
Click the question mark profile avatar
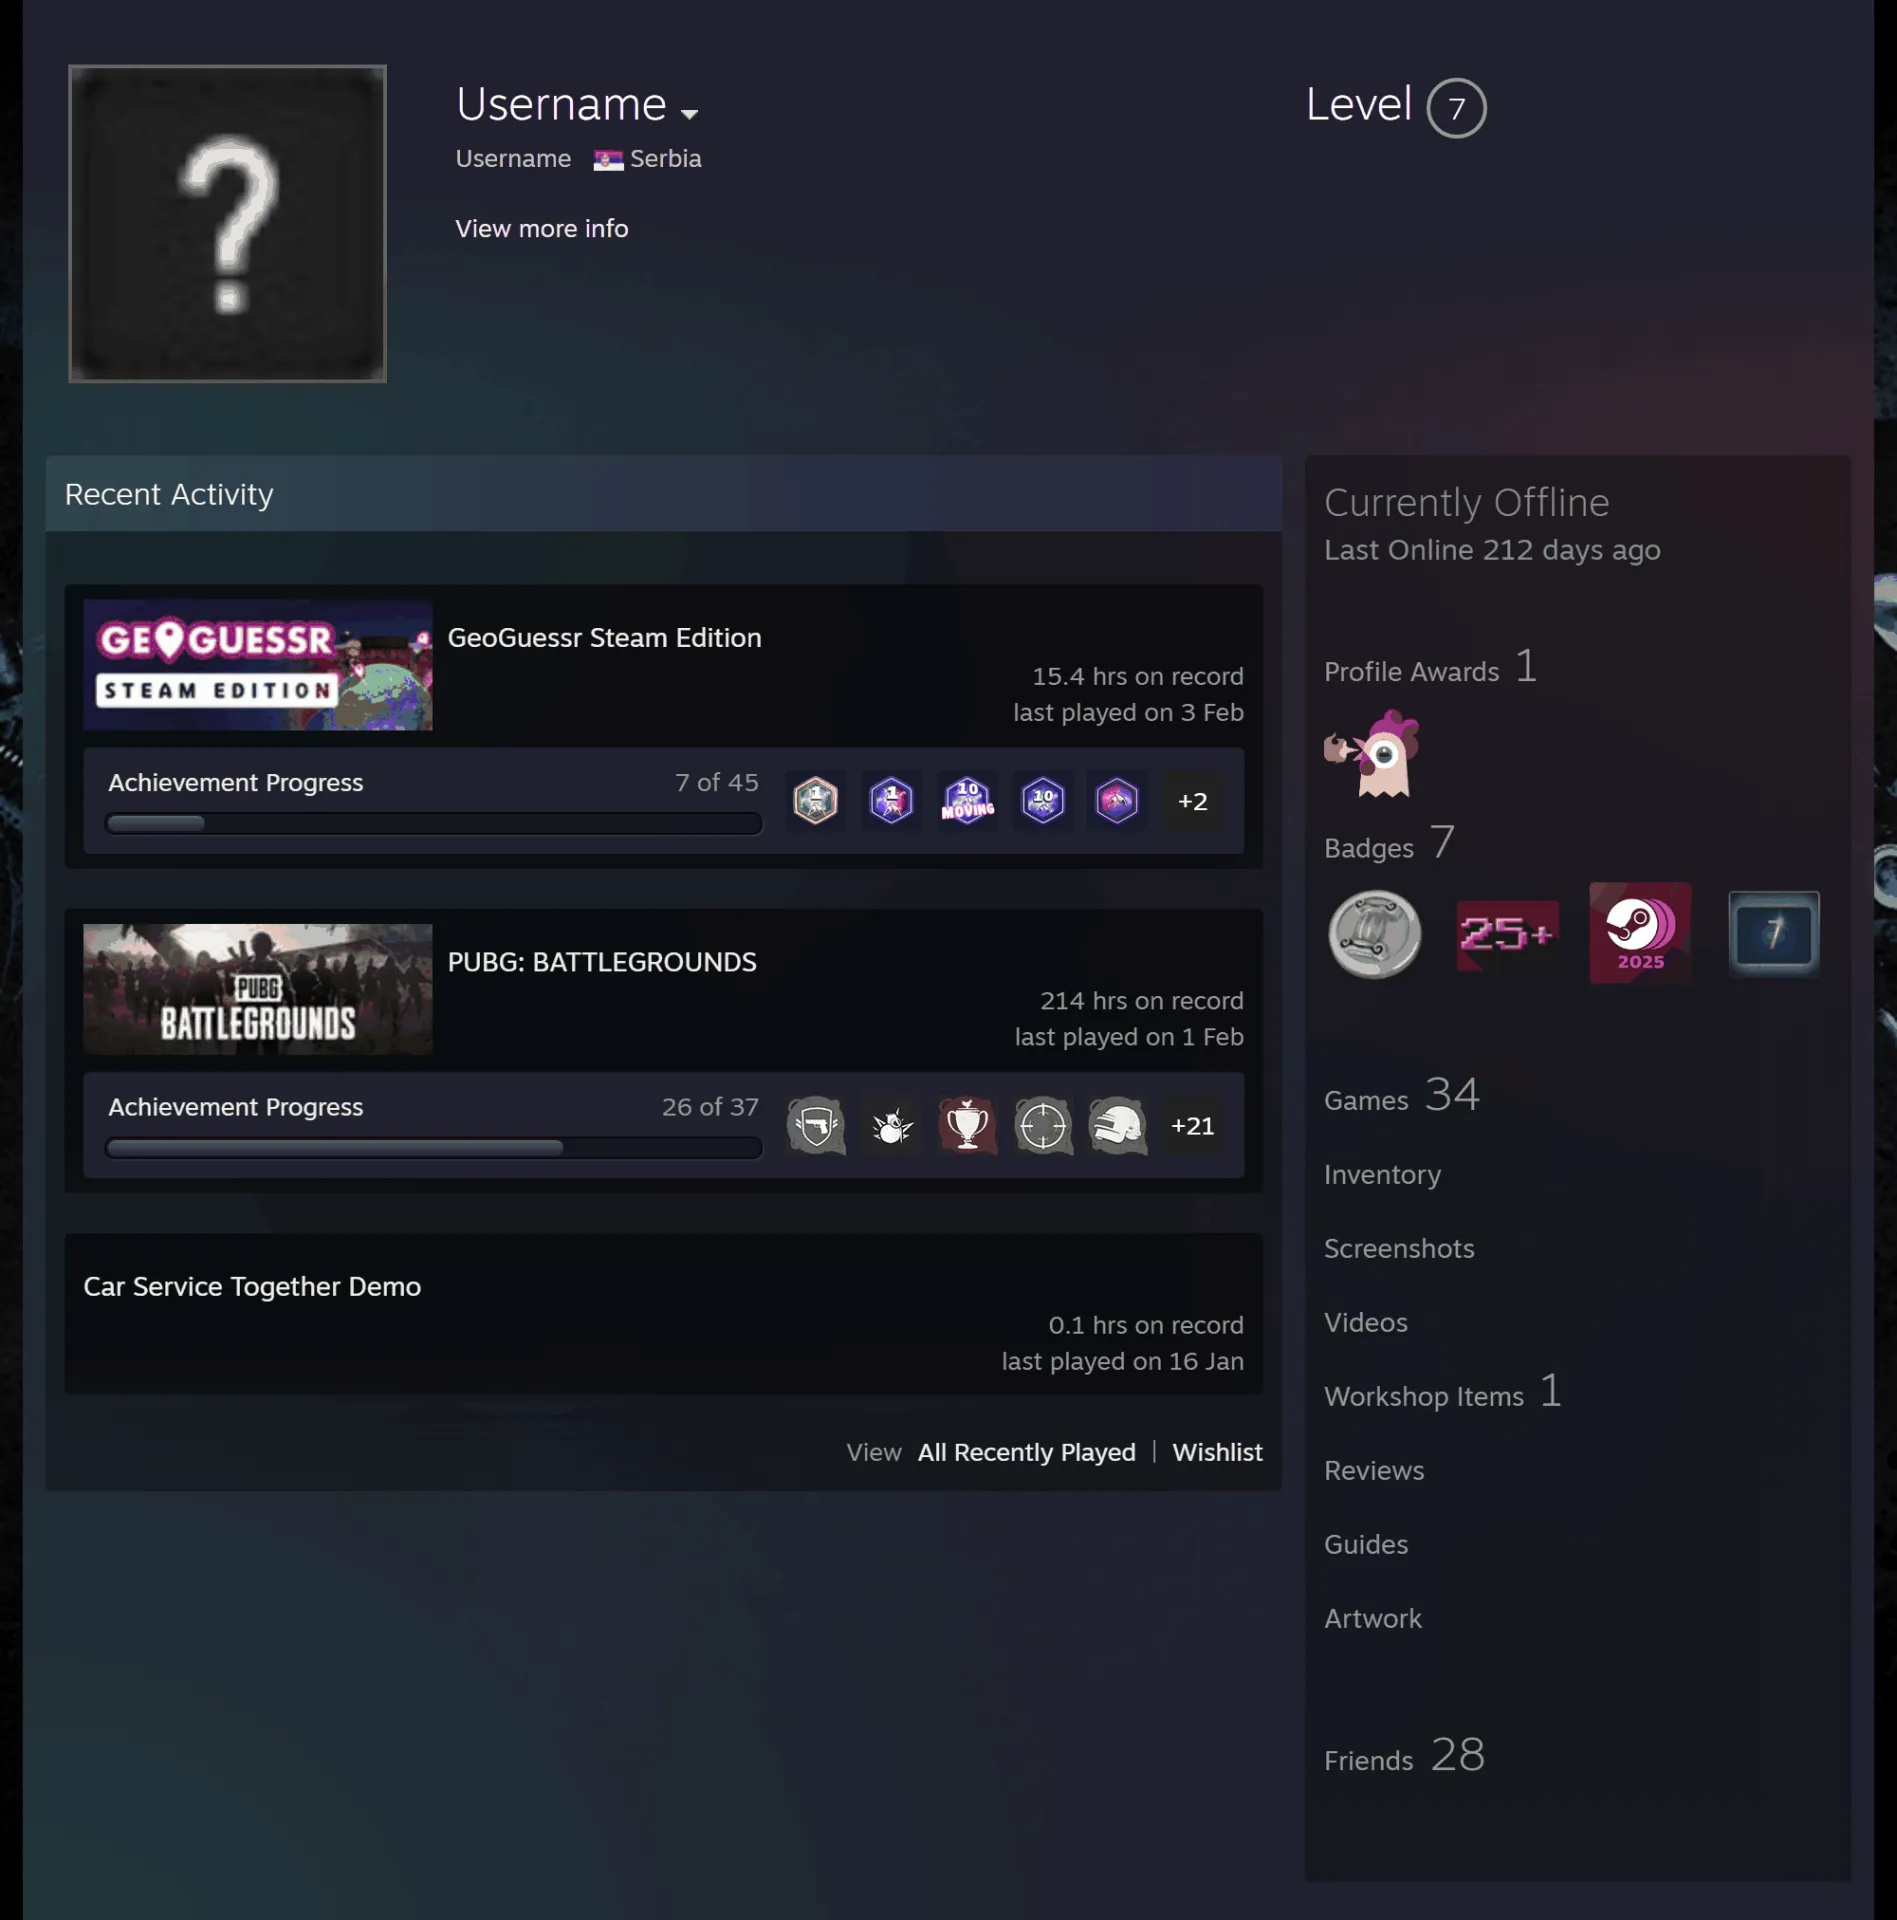pos(227,224)
